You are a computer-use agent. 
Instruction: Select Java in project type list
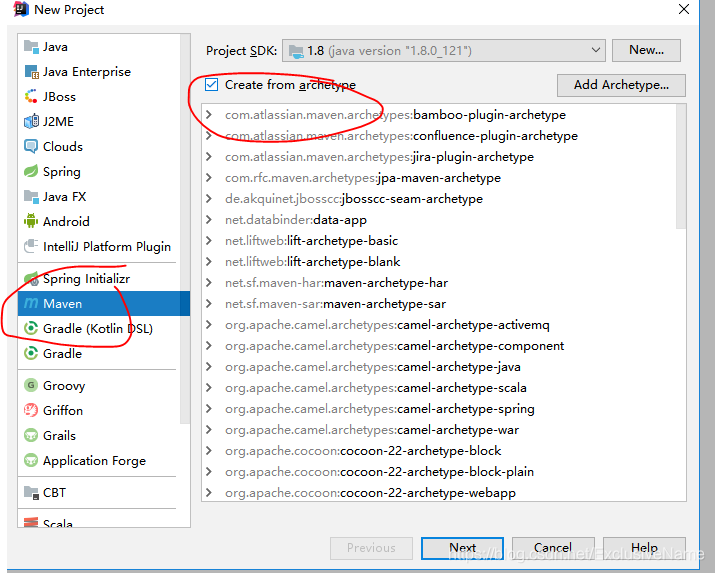pyautogui.click(x=99, y=46)
